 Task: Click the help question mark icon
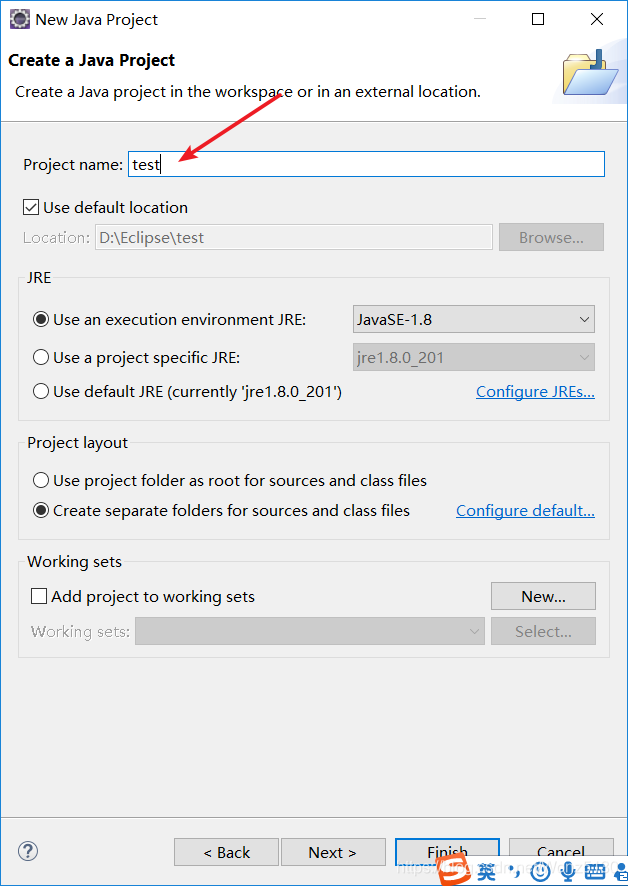(27, 851)
